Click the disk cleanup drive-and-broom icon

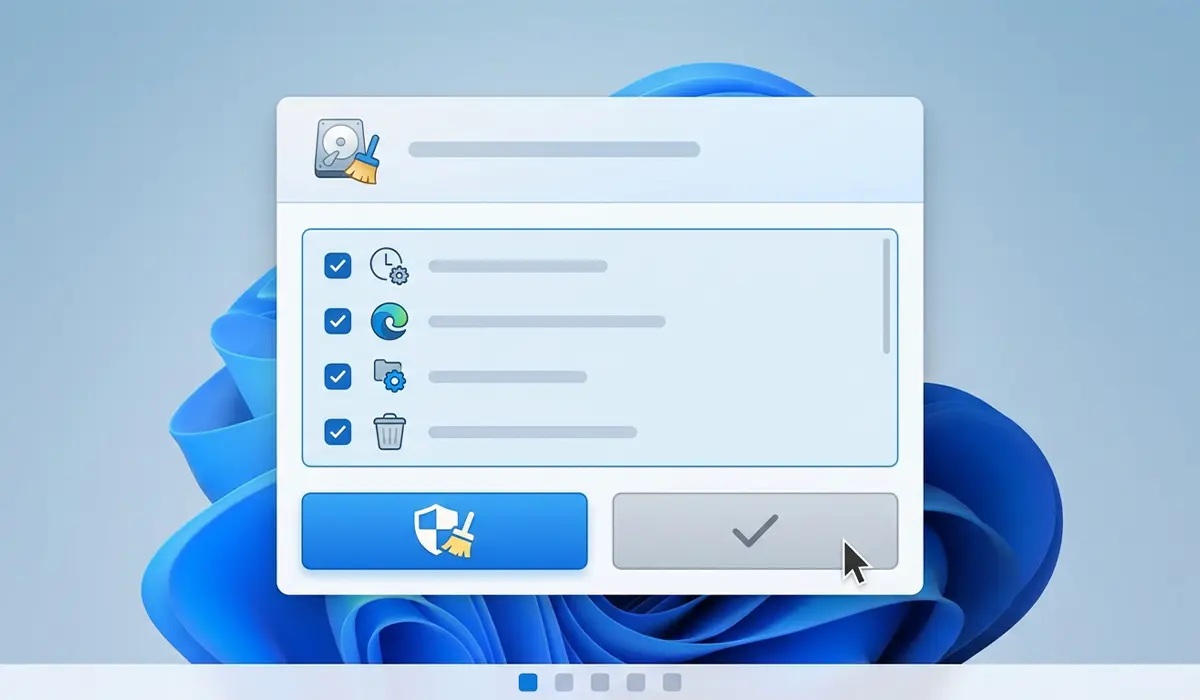click(348, 152)
